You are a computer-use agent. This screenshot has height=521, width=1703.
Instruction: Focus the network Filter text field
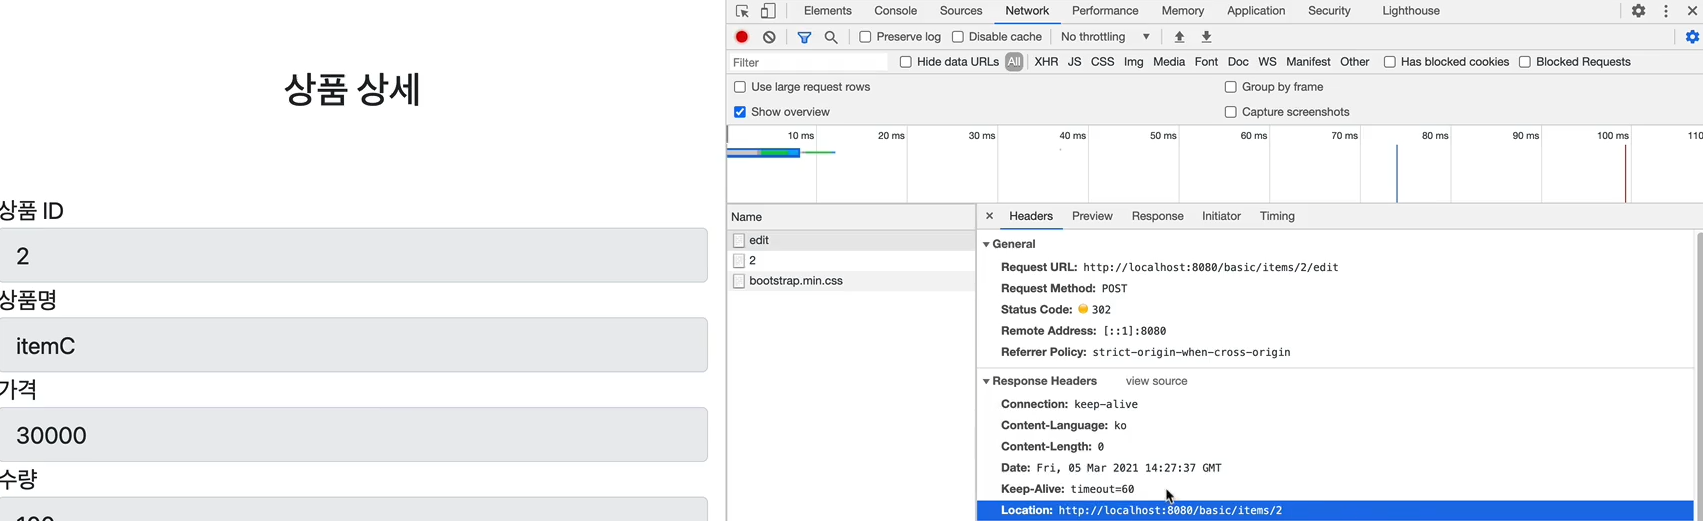[808, 62]
